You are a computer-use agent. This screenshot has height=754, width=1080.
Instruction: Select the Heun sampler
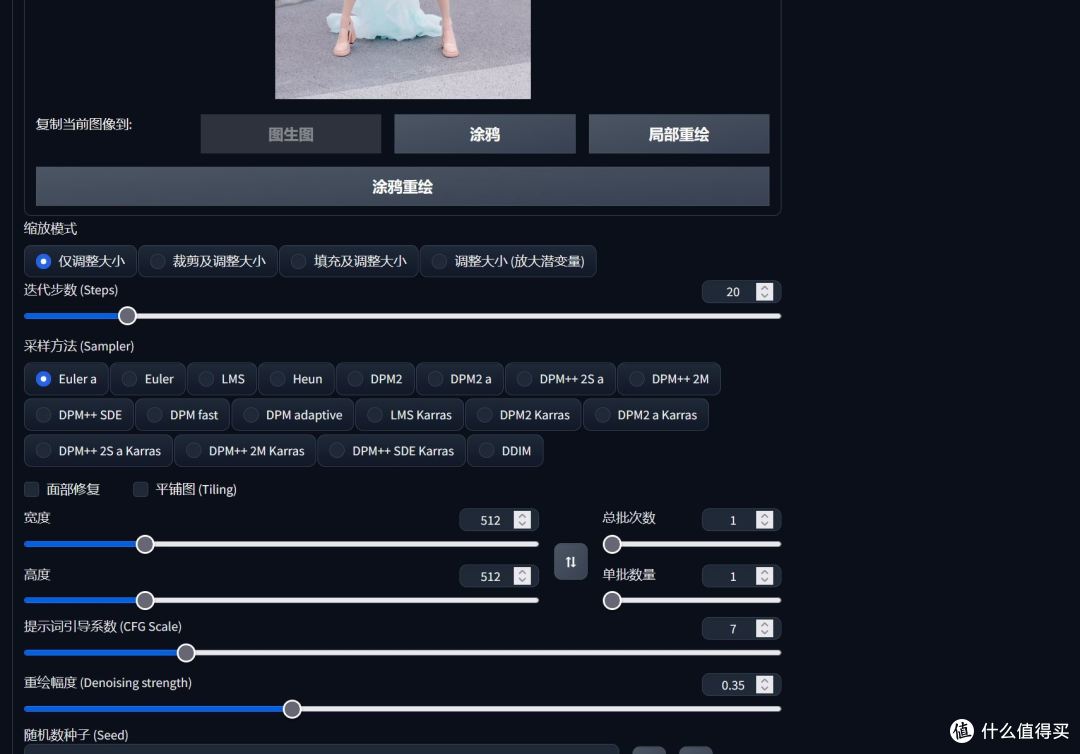tap(296, 378)
